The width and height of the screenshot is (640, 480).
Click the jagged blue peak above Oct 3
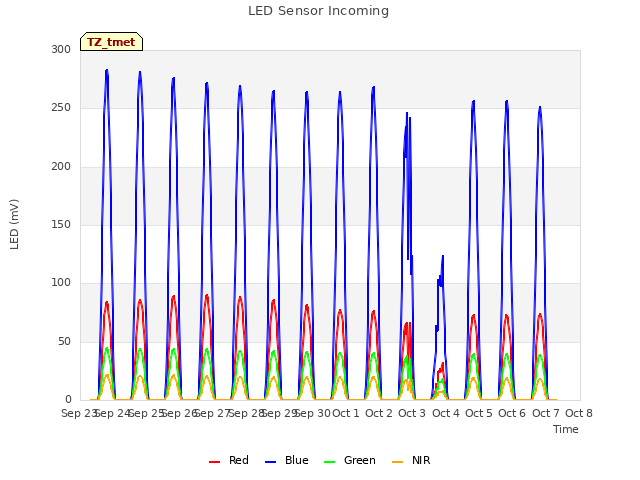pyautogui.click(x=407, y=114)
